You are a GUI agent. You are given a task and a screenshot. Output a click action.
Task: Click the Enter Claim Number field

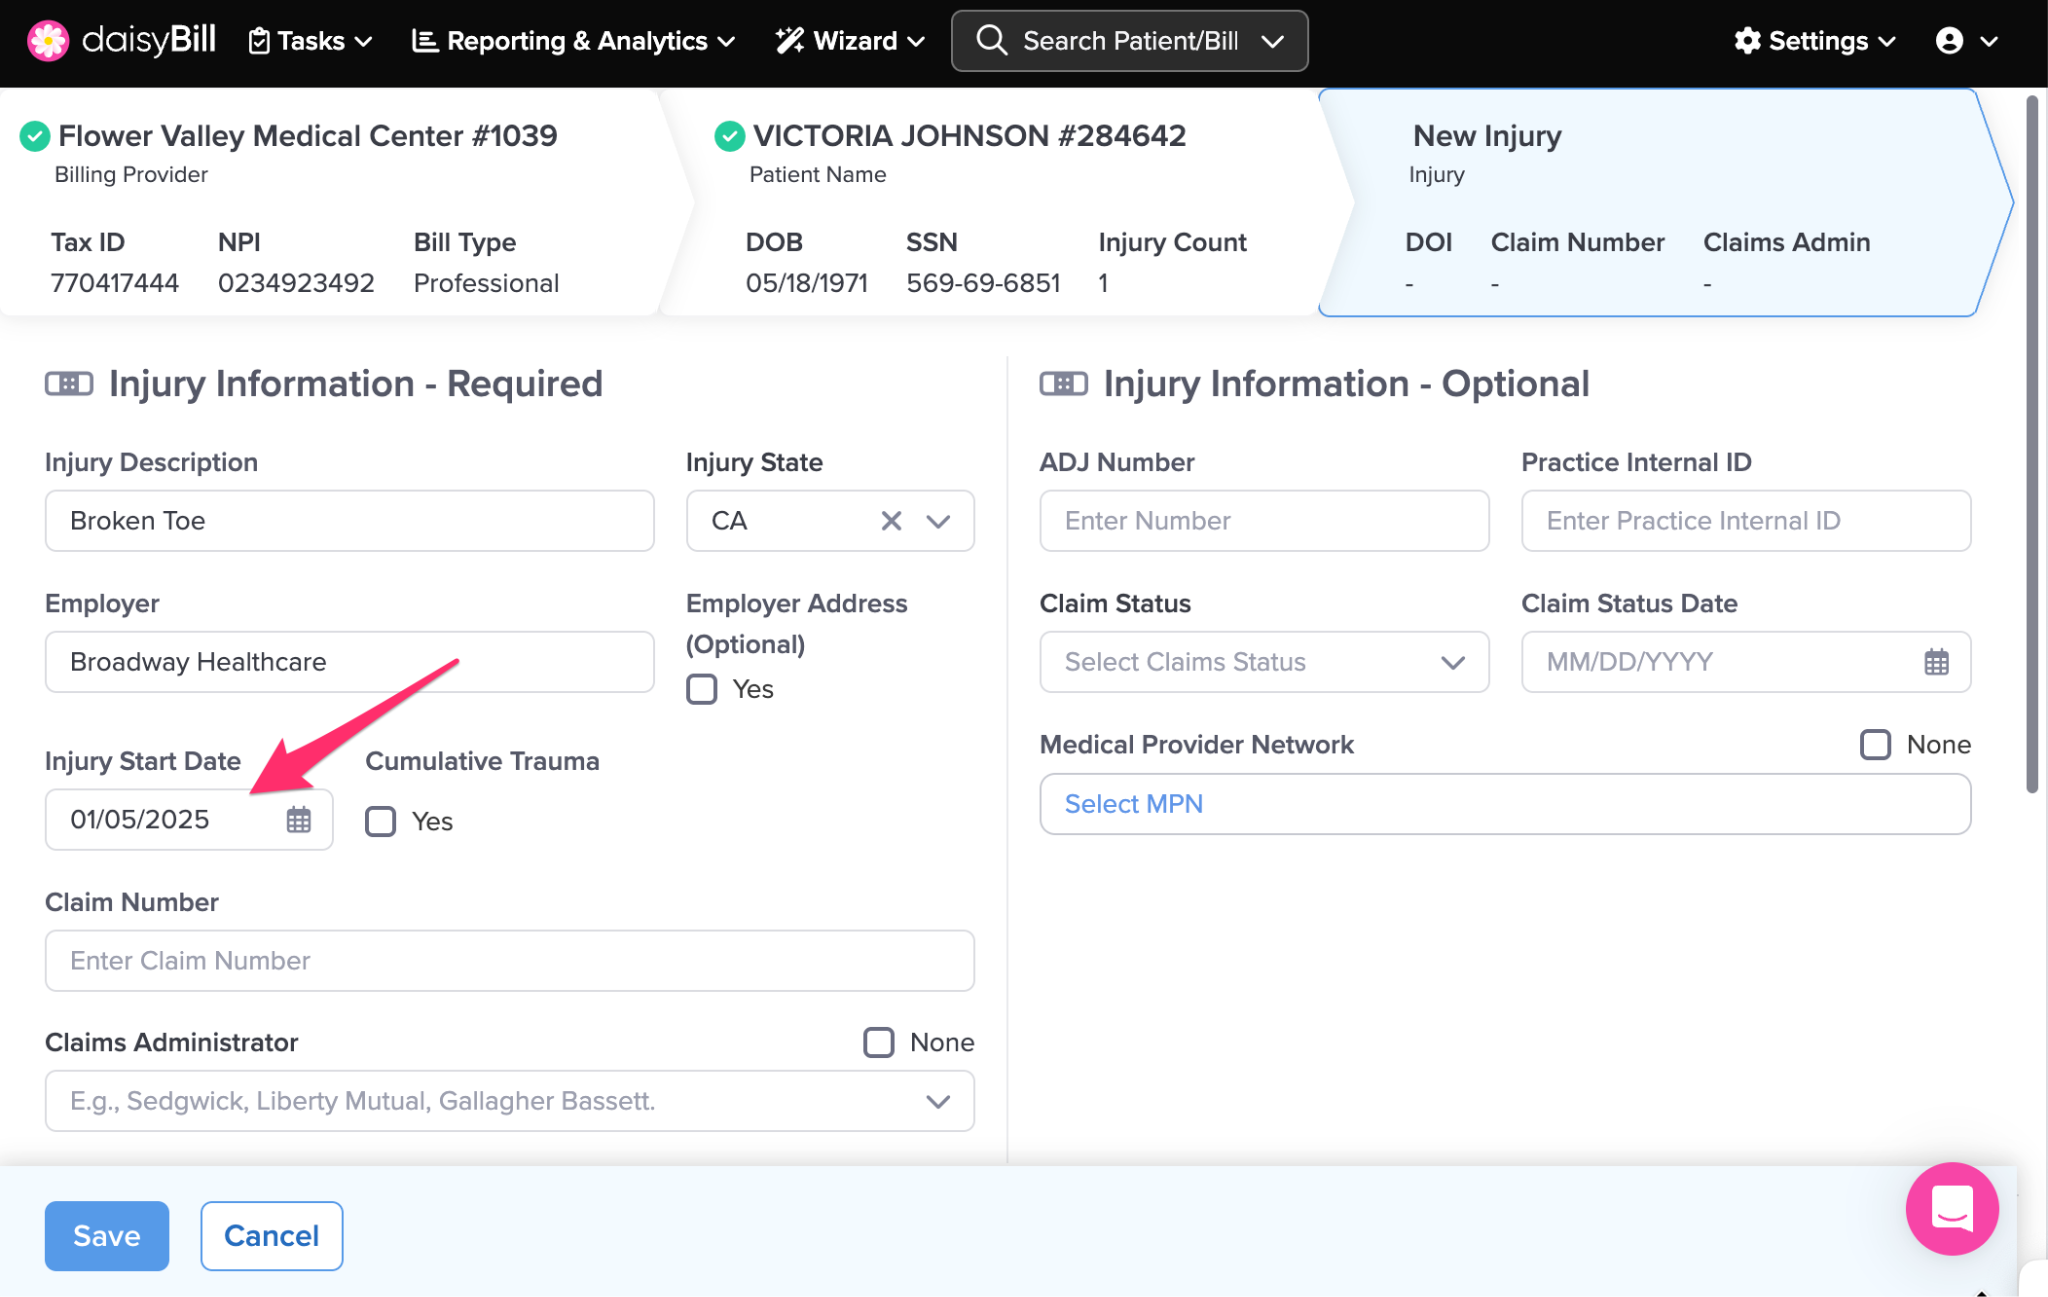(x=509, y=961)
